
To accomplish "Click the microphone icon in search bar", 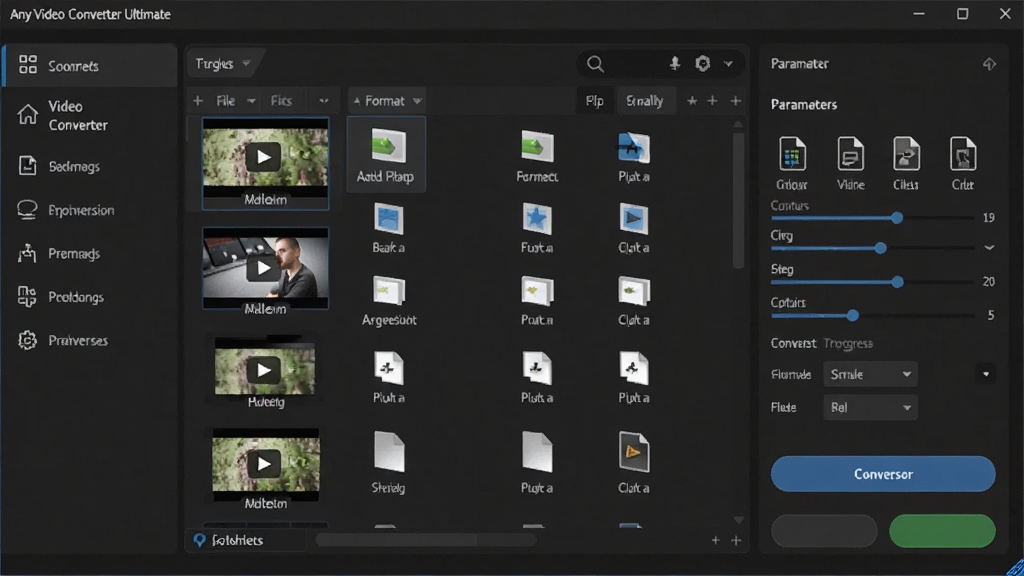I will [675, 63].
